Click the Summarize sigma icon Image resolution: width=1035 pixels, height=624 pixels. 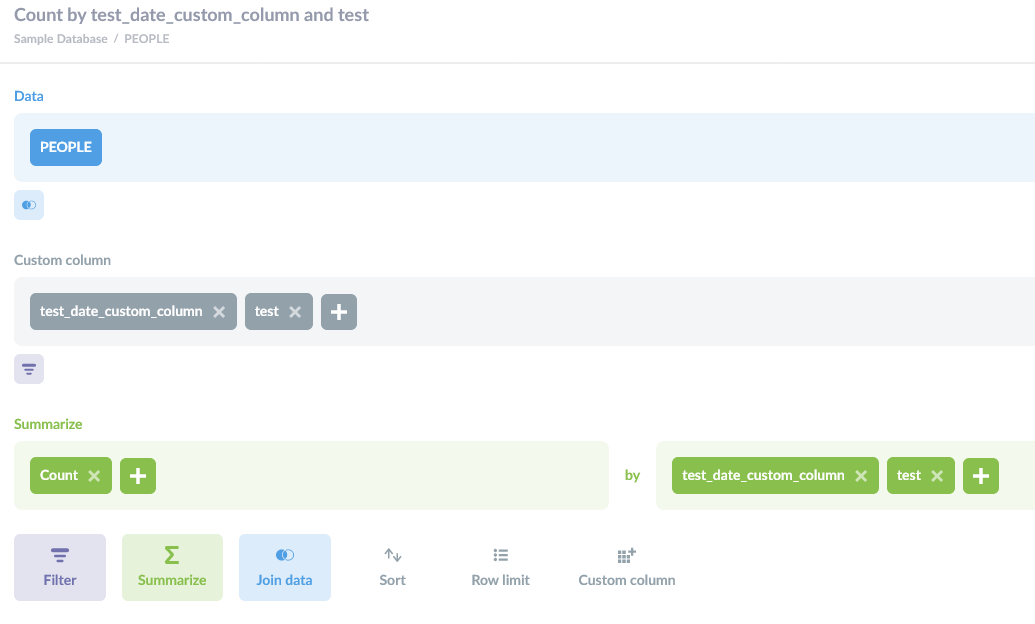(x=171, y=555)
